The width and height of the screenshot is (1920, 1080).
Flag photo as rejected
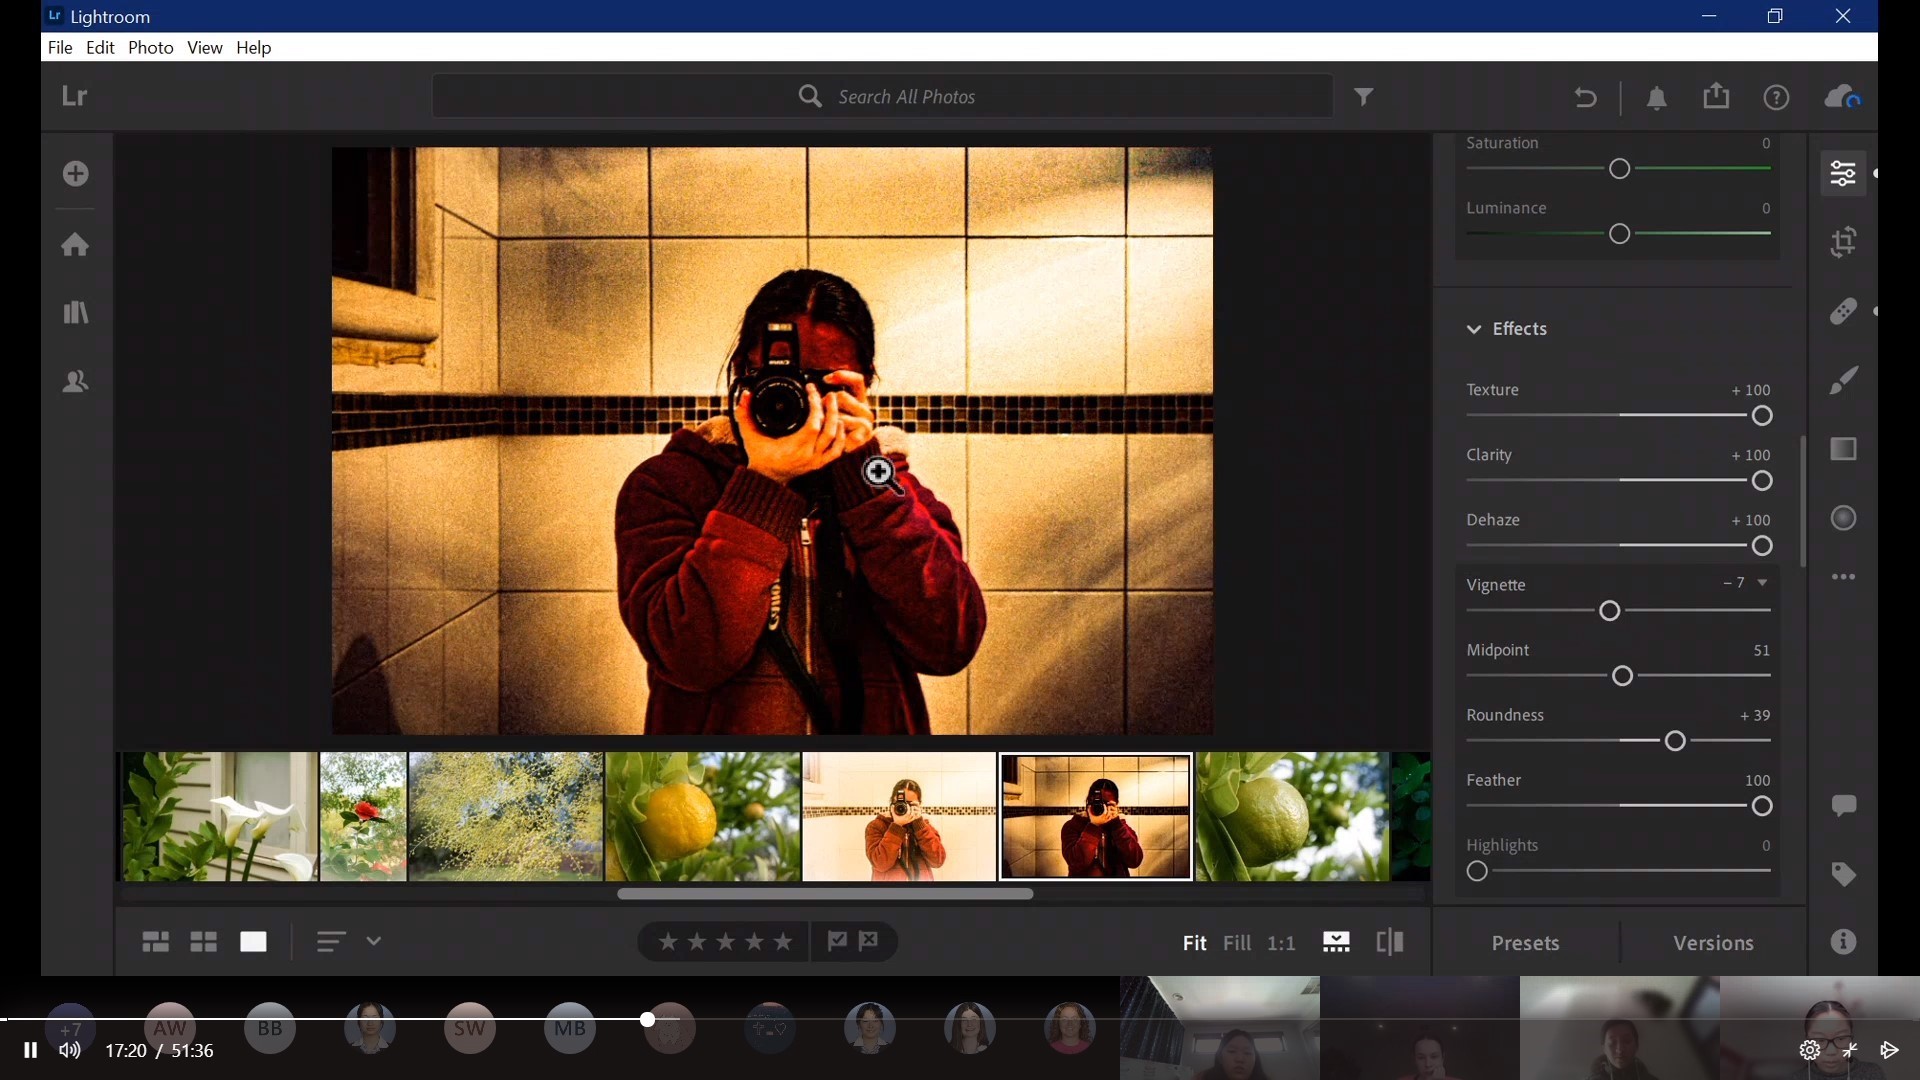click(869, 941)
